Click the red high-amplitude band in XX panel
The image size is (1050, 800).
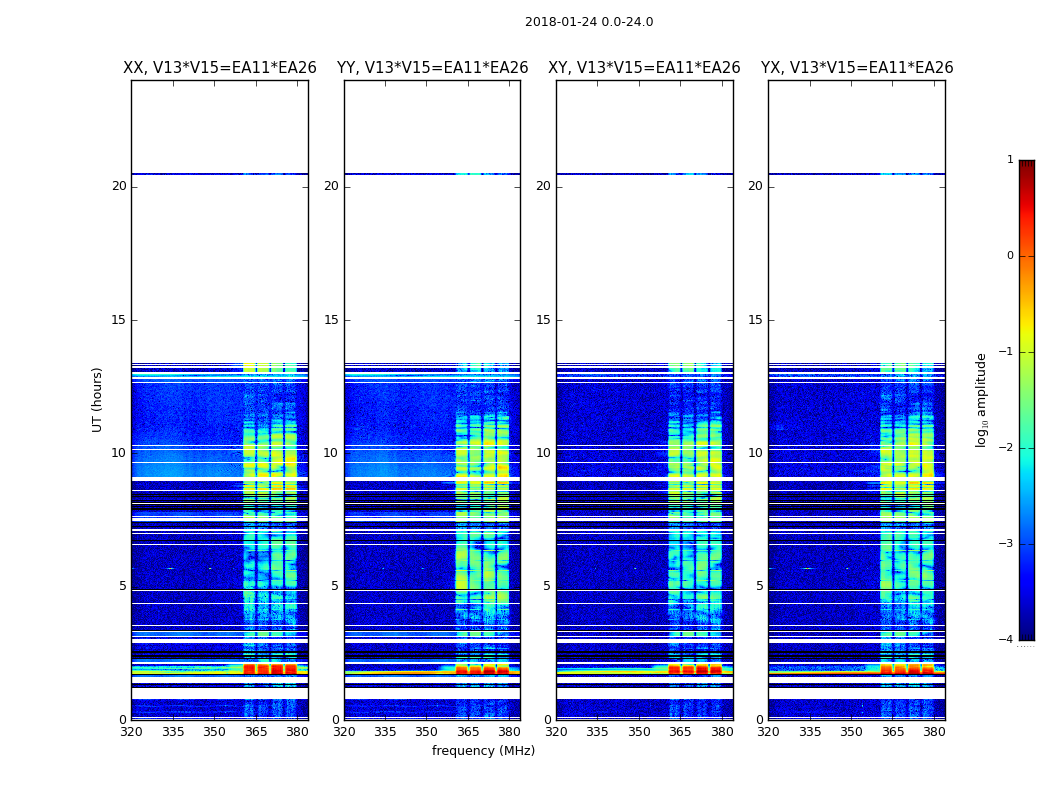click(270, 669)
